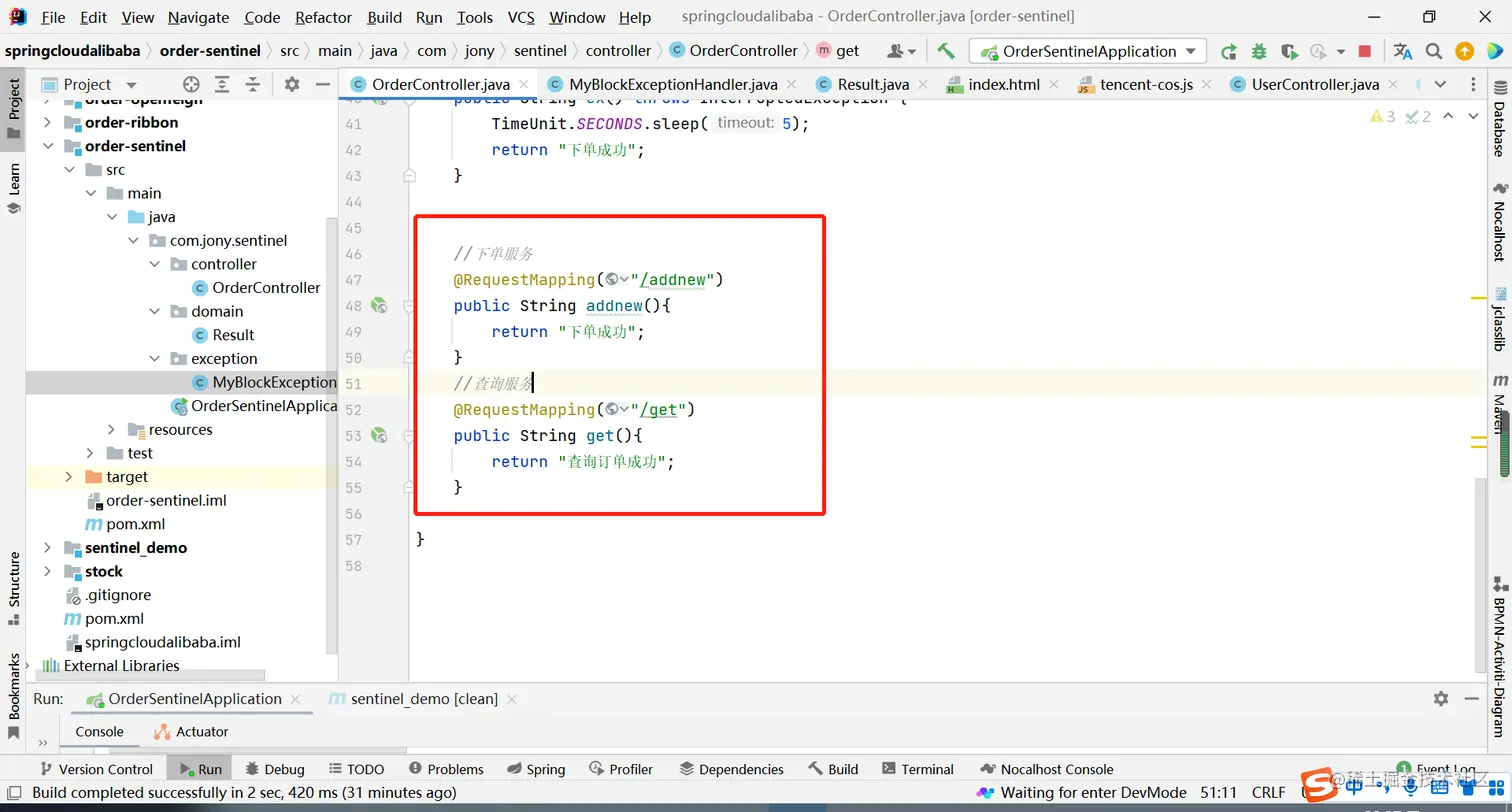The image size is (1512, 812).
Task: Open the user account dropdown icon
Action: point(900,51)
